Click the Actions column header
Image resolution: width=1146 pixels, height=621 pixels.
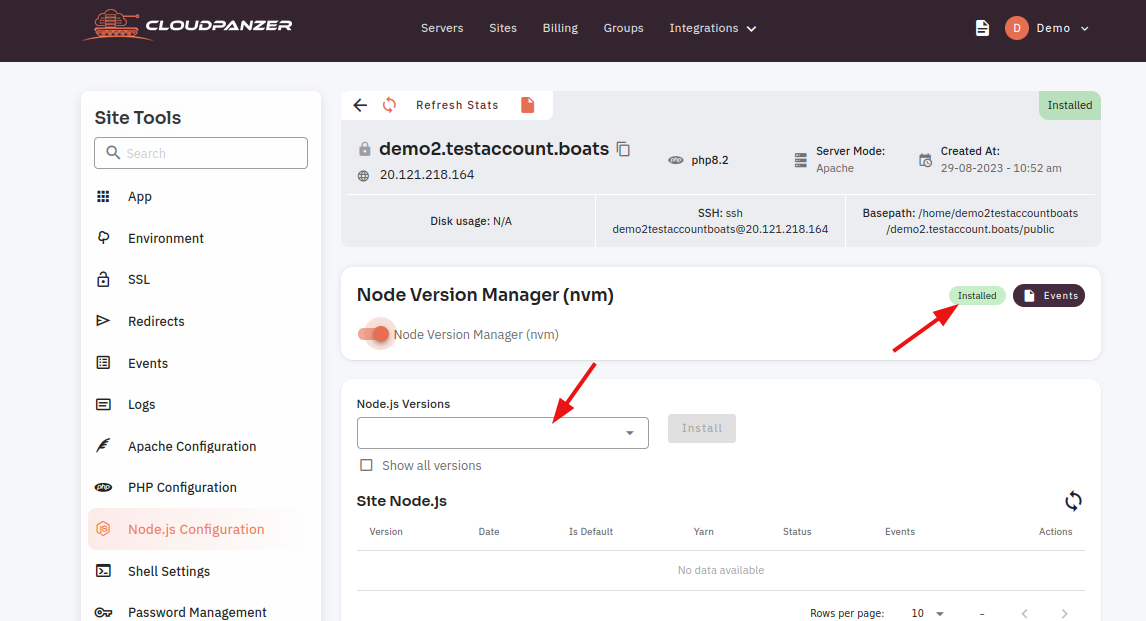point(1055,532)
